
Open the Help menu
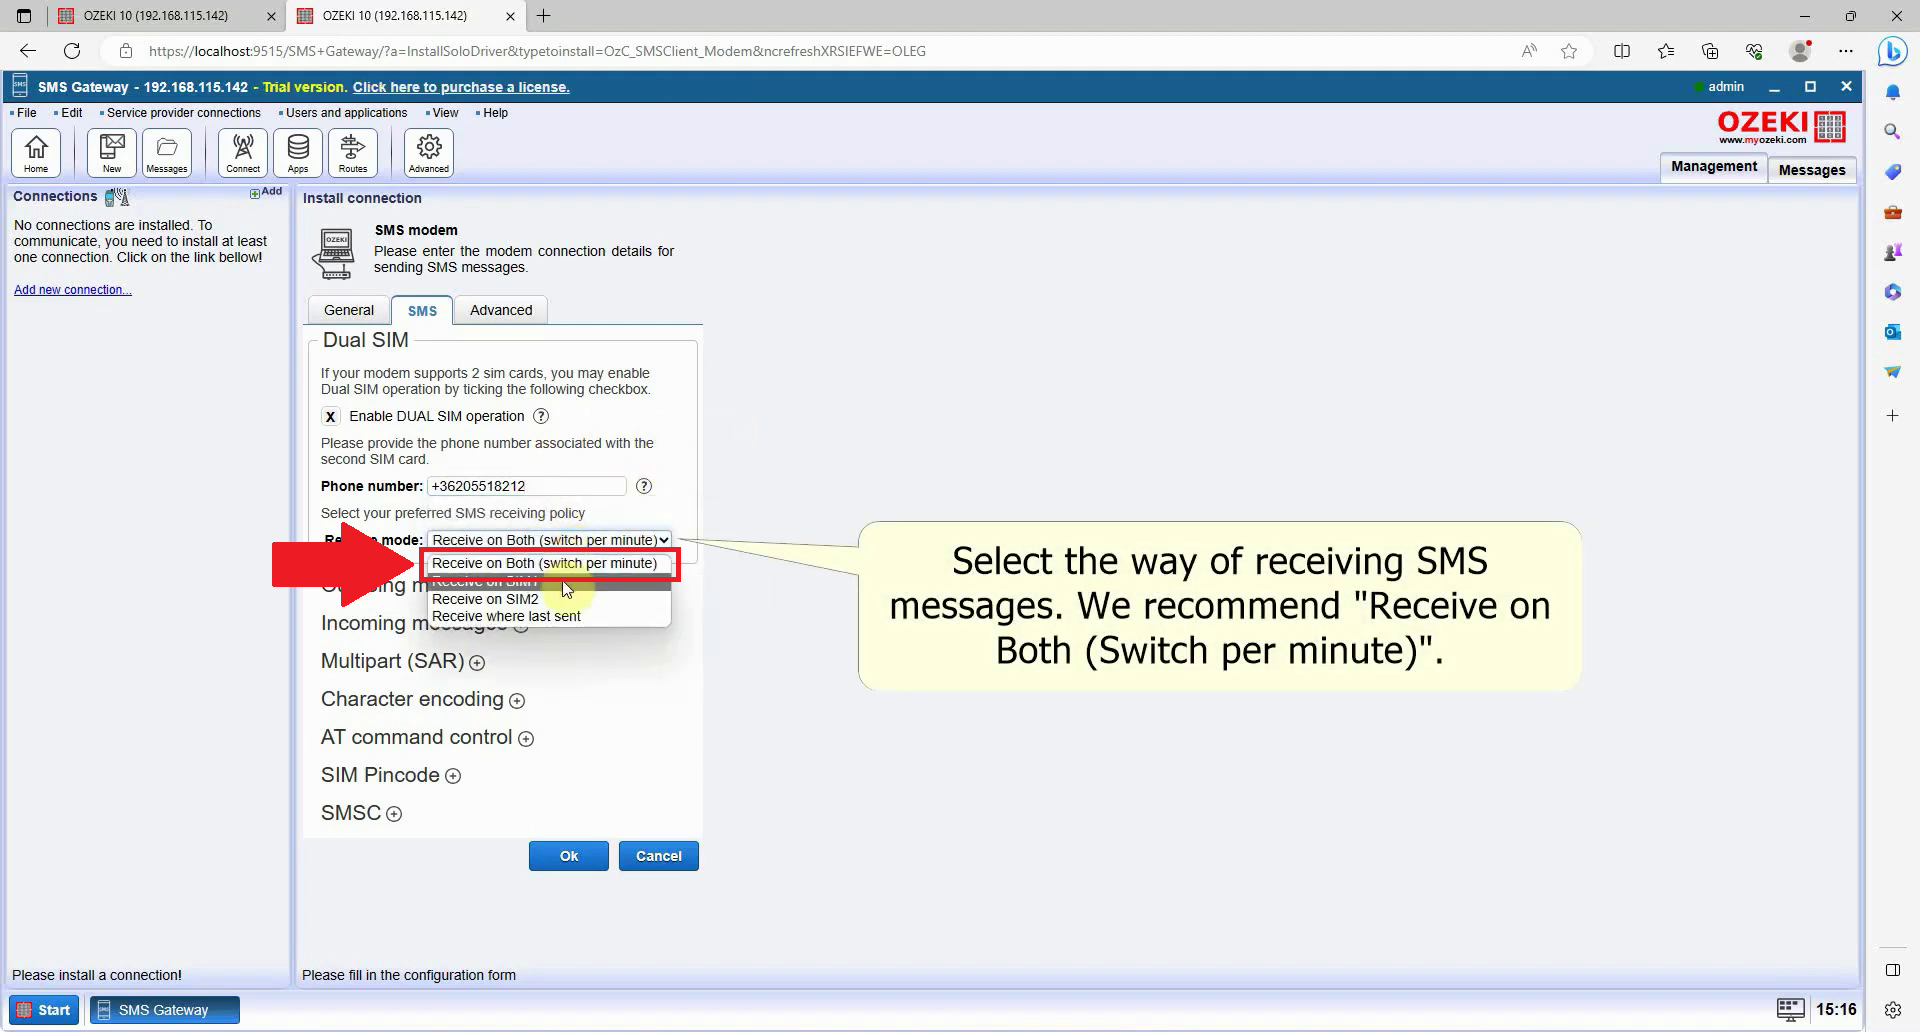coord(494,113)
